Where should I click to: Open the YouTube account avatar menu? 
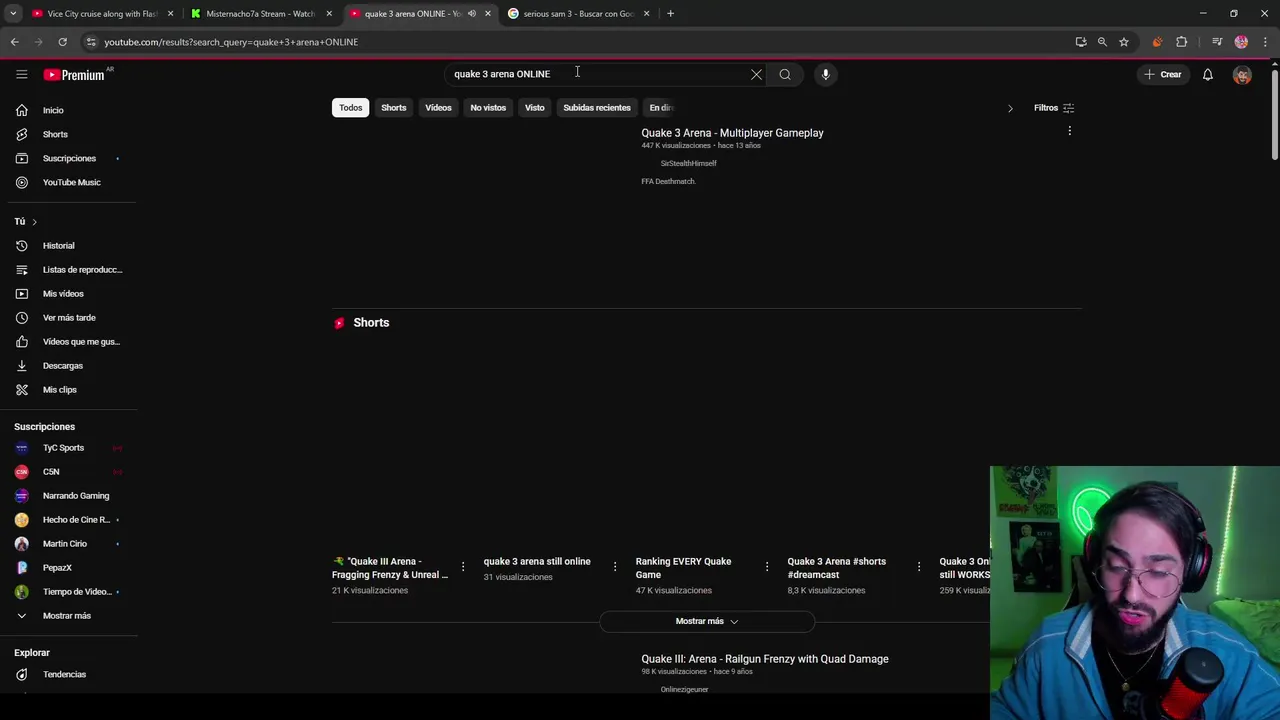tap(1242, 74)
